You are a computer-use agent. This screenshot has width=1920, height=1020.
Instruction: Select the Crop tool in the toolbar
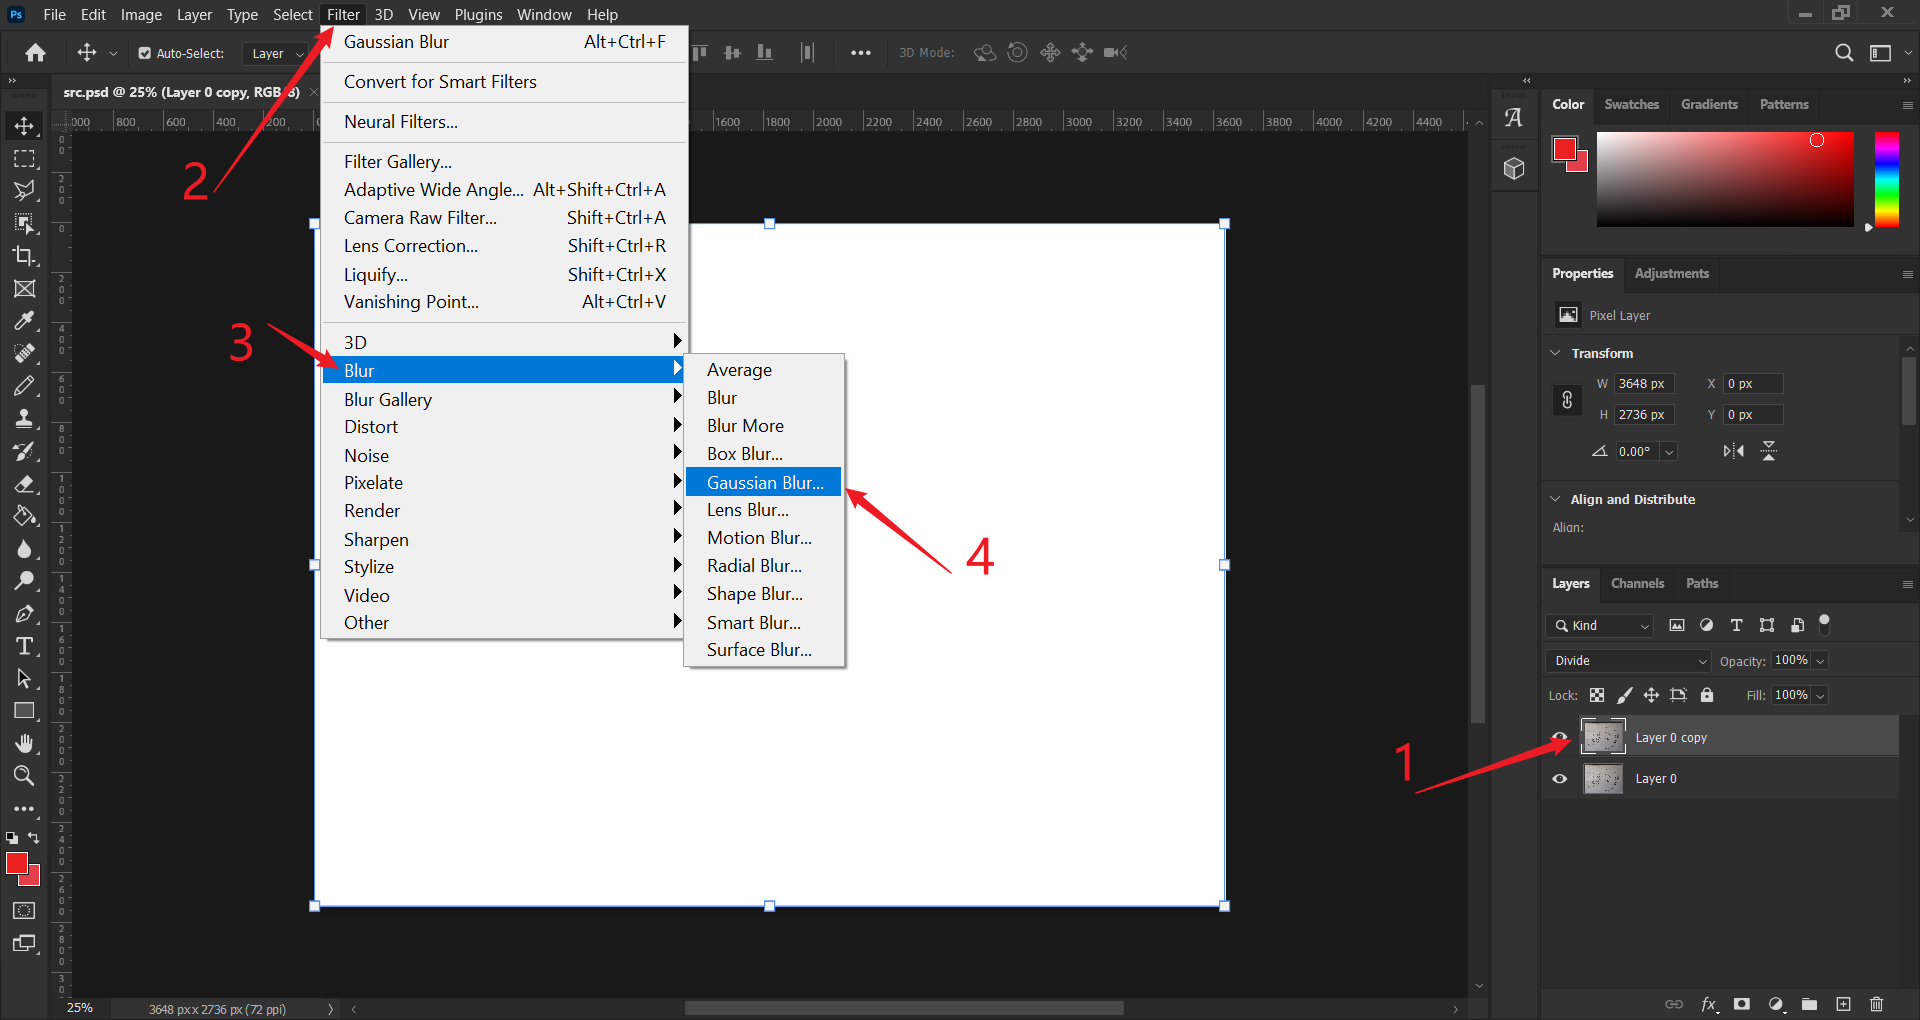point(24,256)
